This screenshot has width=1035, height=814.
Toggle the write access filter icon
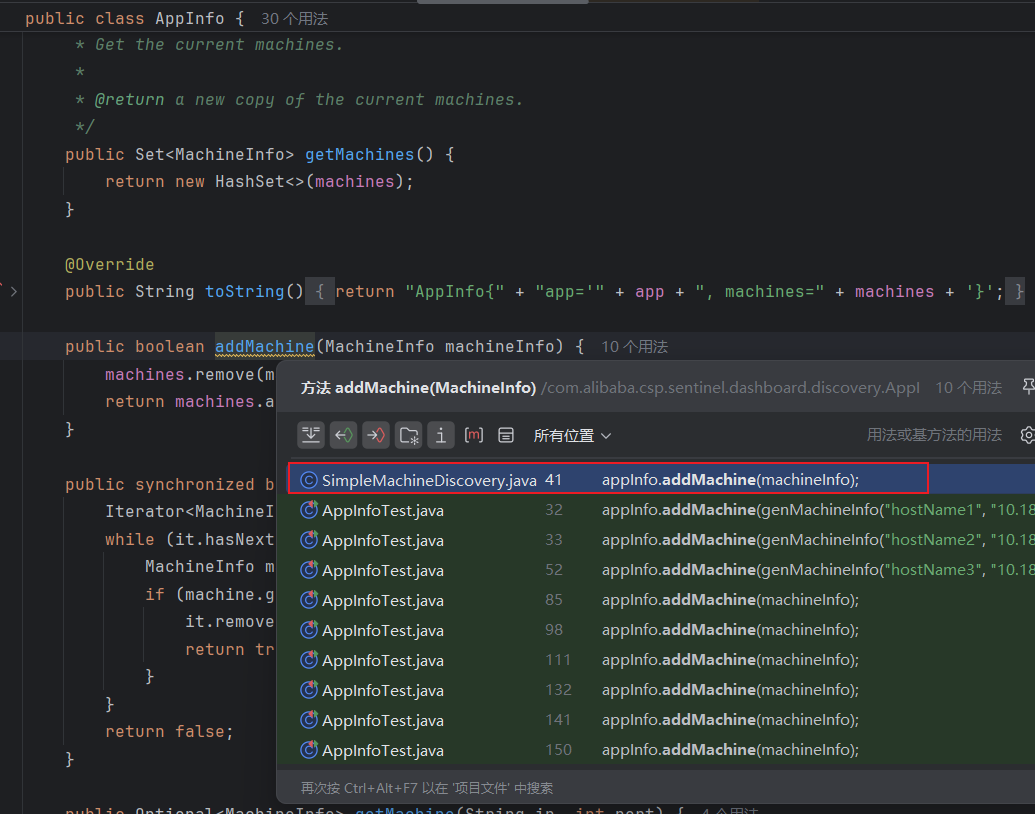[x=376, y=435]
